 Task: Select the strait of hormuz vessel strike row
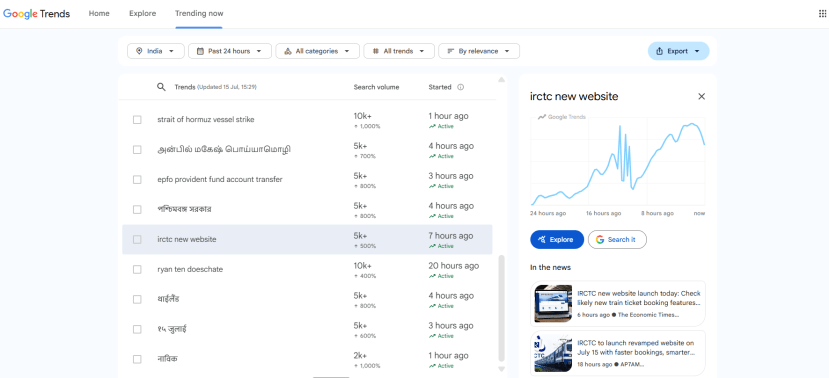click(307, 120)
